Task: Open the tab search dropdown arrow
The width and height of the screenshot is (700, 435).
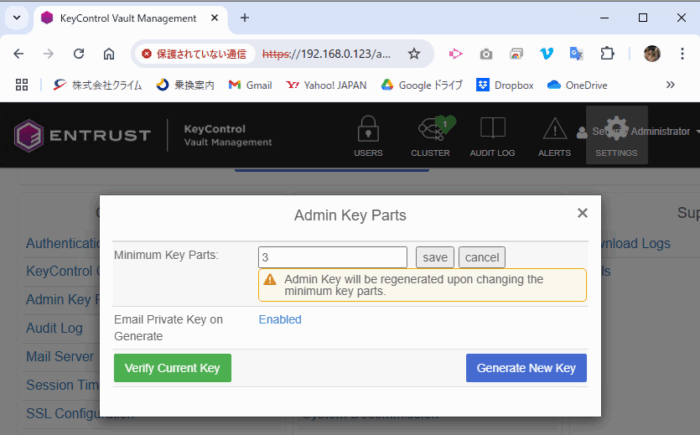Action: (17, 18)
